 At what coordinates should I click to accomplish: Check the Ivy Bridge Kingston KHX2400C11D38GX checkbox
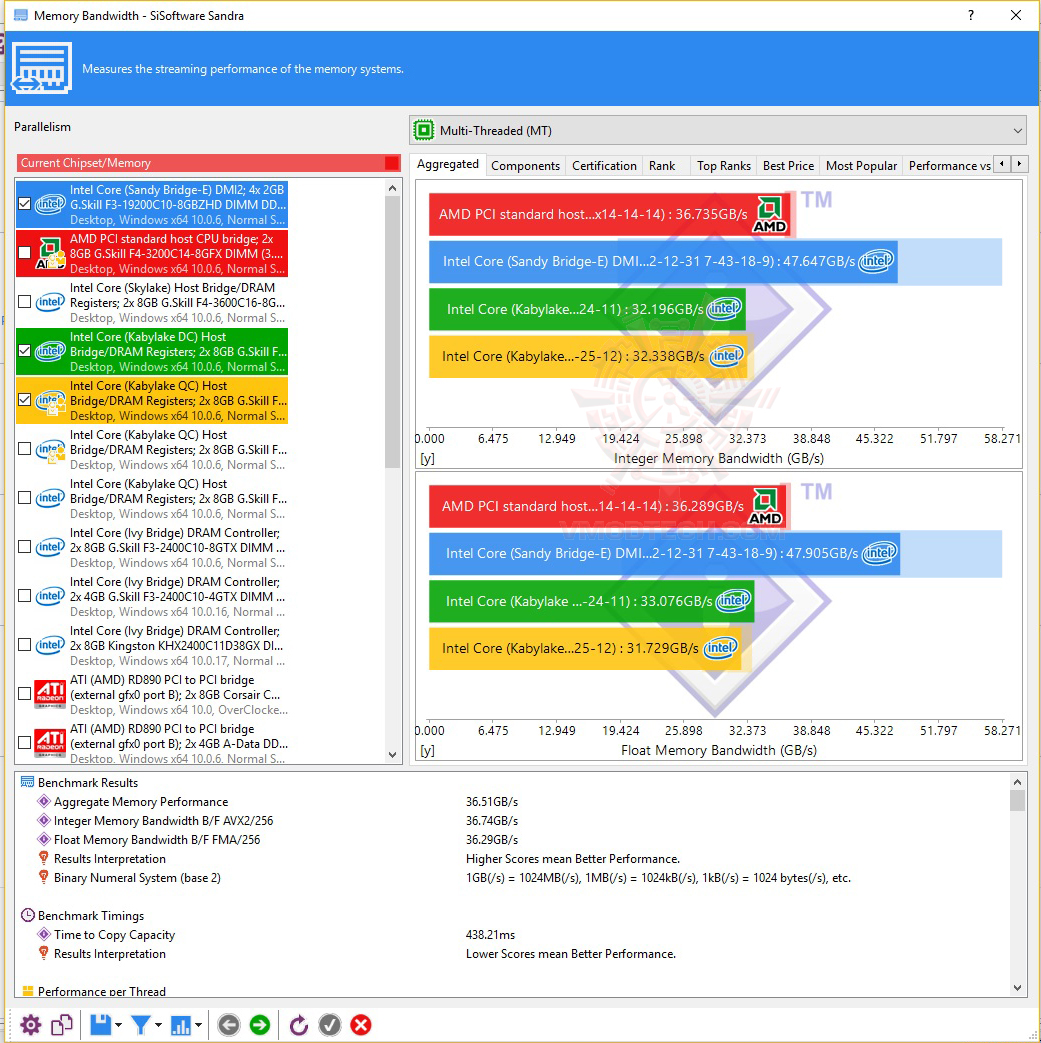25,645
